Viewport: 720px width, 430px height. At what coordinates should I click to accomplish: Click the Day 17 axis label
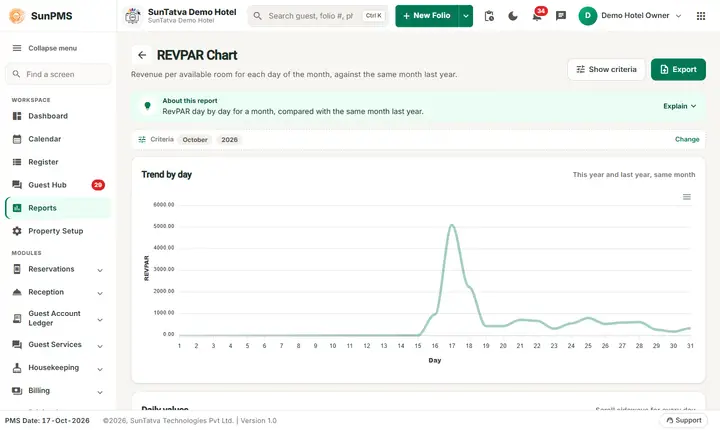452,345
